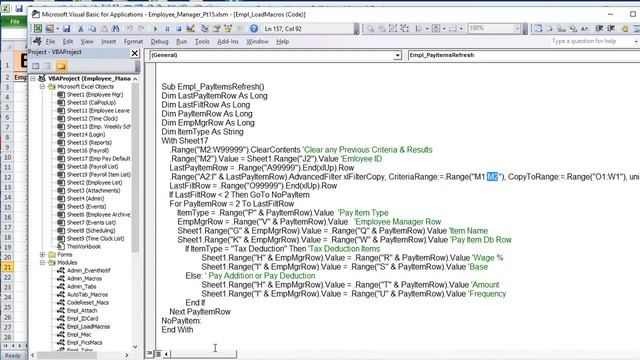Select ThisWorkbook in project tree
This screenshot has width=640, height=360.
click(83, 247)
